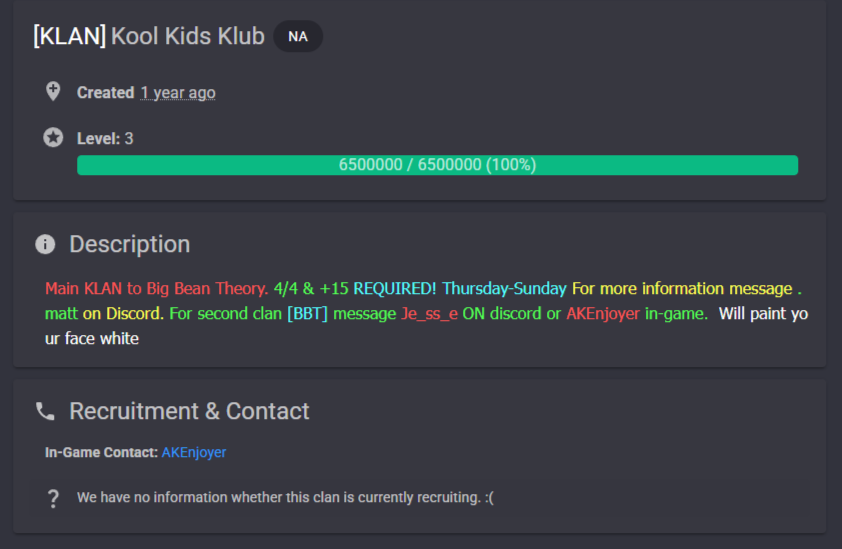Image resolution: width=842 pixels, height=549 pixels.
Task: Click the "1 year ago" creation timestamp
Action: click(178, 93)
